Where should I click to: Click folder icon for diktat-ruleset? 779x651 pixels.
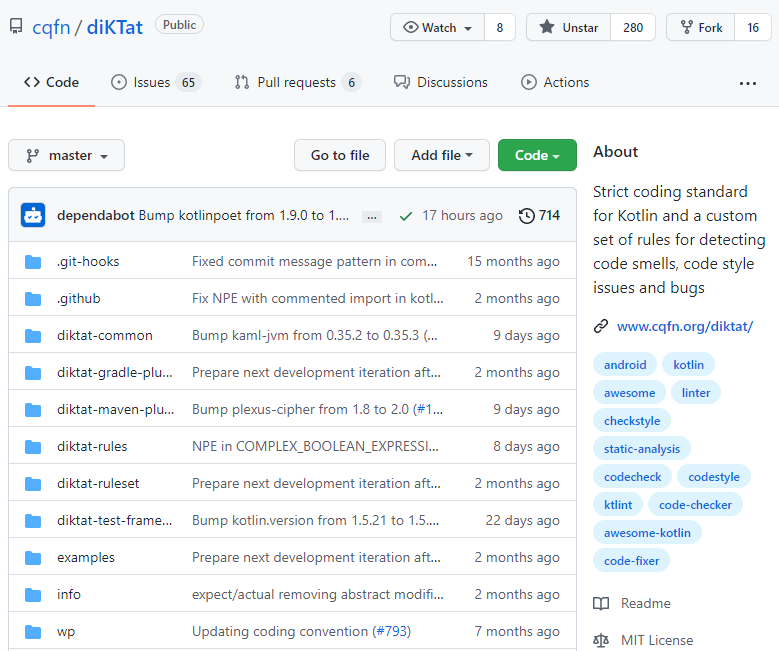click(33, 484)
